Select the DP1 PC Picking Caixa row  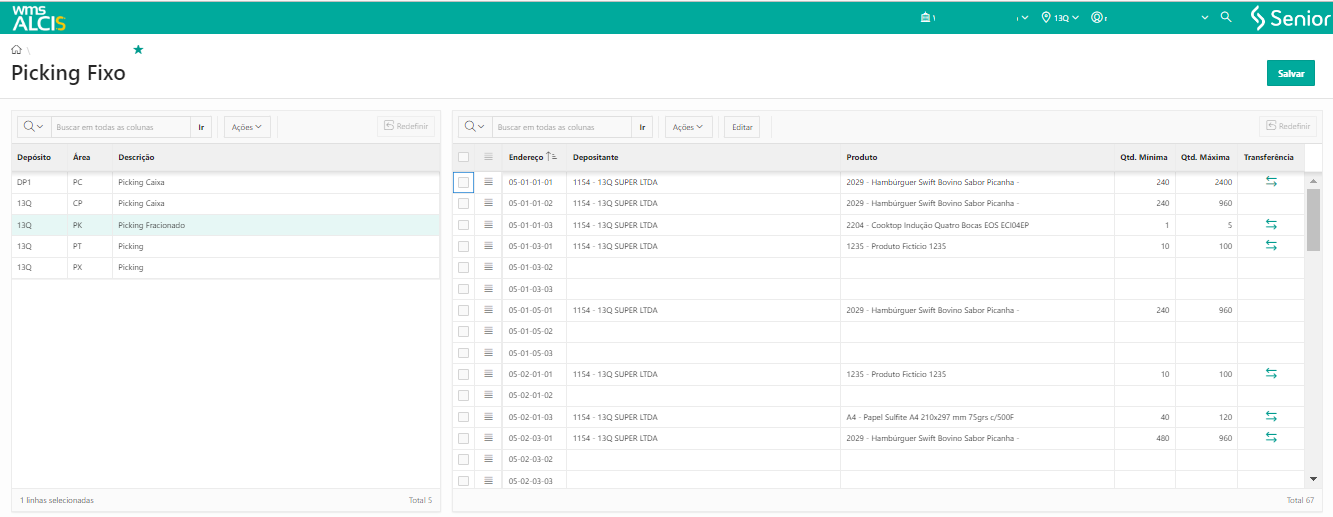[x=226, y=183]
